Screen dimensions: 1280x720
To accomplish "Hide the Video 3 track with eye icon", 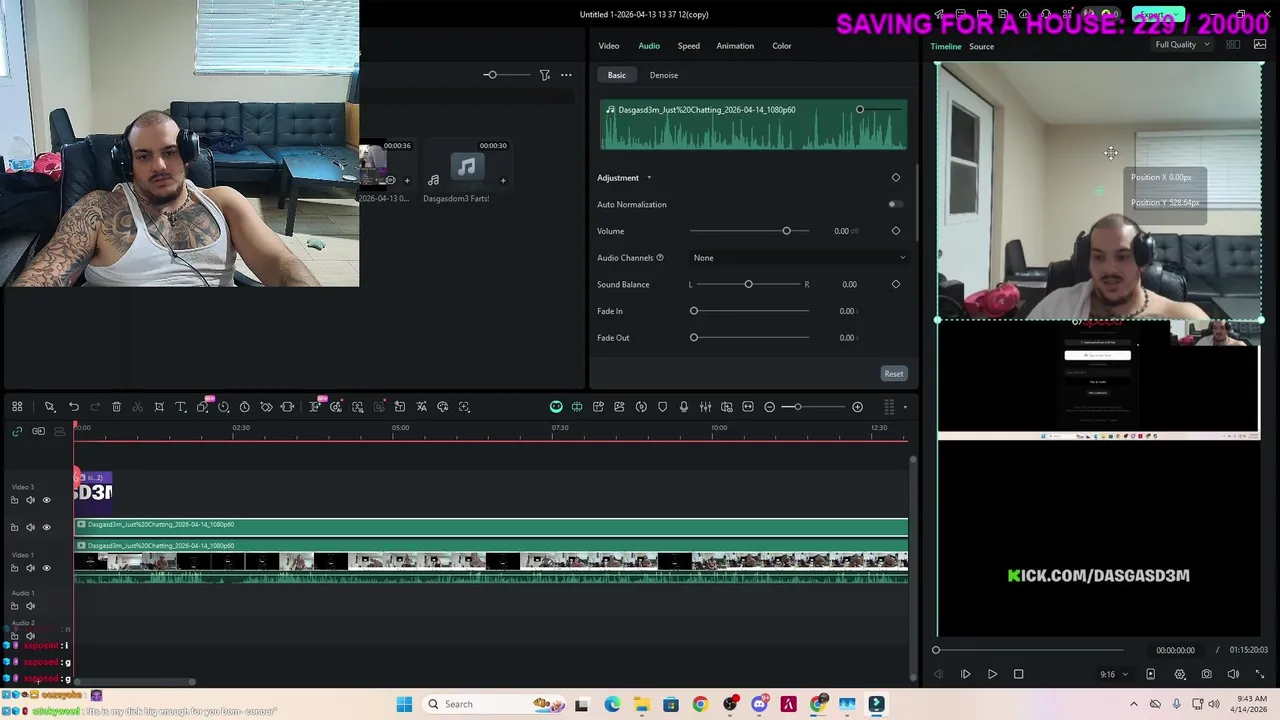I will click(46, 500).
